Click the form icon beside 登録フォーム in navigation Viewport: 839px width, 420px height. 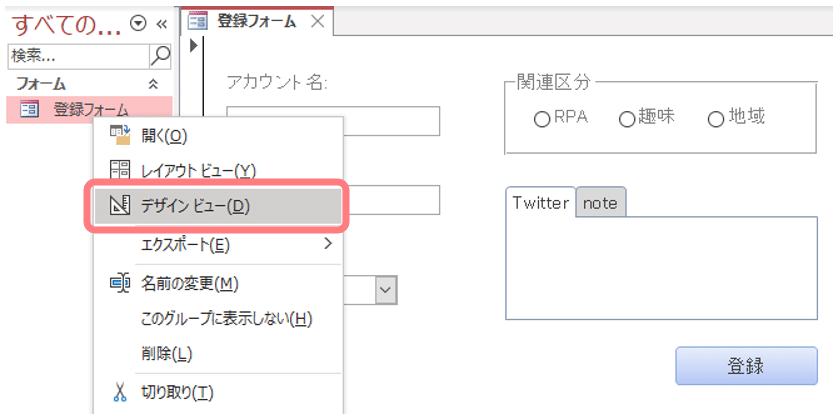[x=29, y=110]
